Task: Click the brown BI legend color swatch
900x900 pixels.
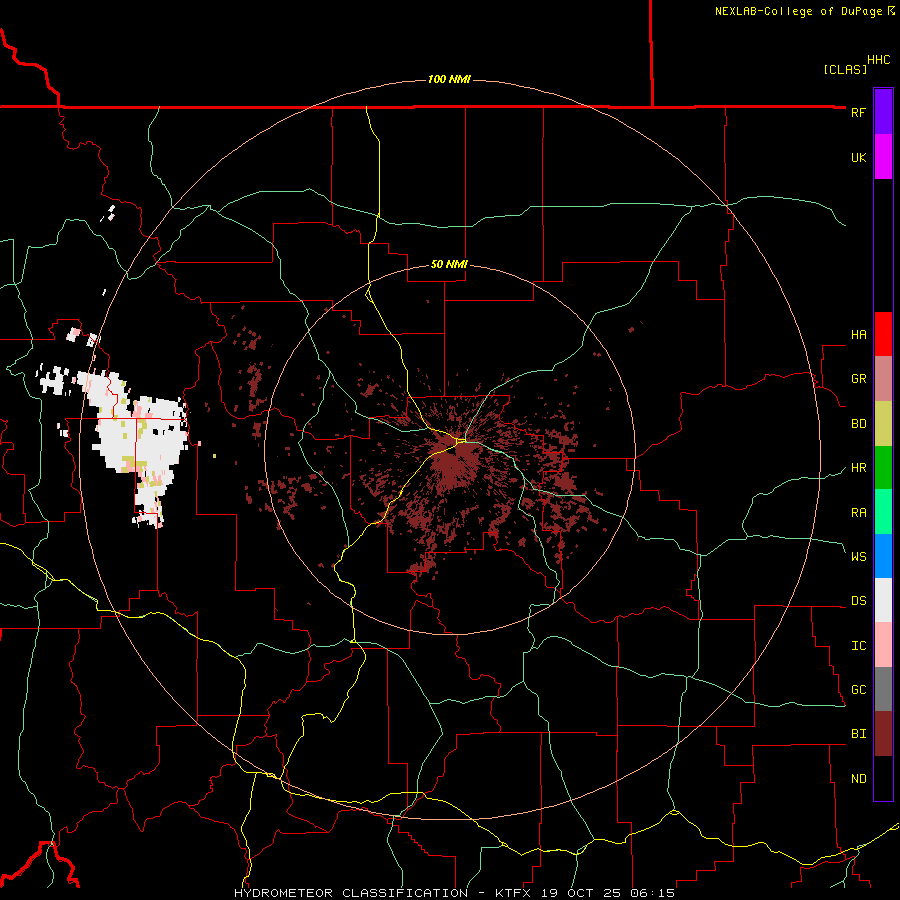Action: tap(883, 734)
